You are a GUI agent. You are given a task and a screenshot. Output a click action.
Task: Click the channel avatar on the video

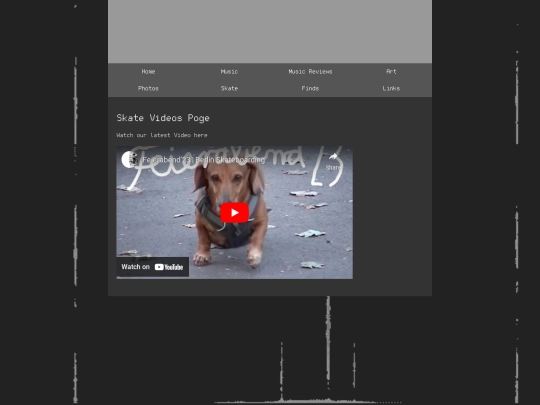click(x=129, y=160)
